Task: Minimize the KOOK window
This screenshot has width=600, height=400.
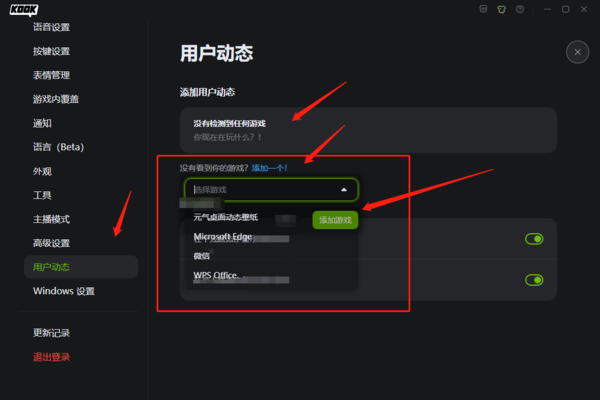Action: tap(547, 9)
